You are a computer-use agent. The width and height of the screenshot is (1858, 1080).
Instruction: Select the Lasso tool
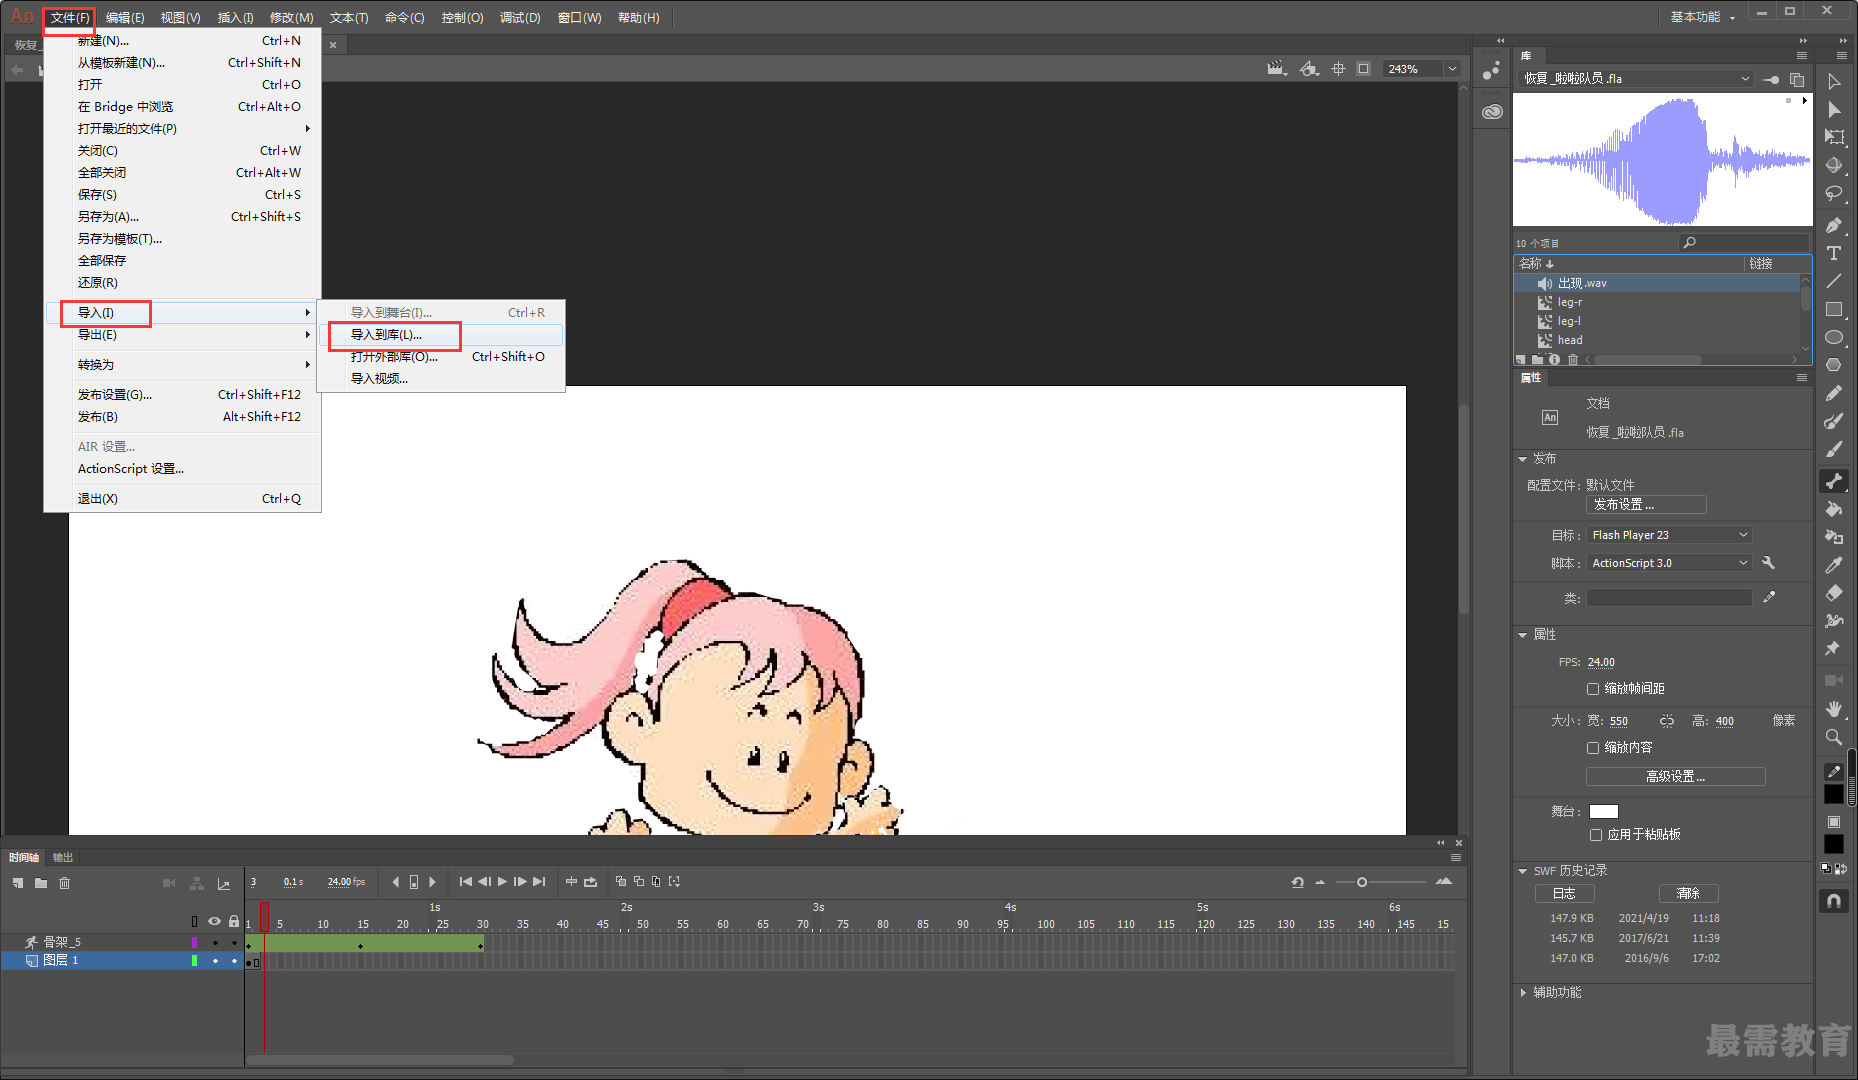click(x=1834, y=193)
